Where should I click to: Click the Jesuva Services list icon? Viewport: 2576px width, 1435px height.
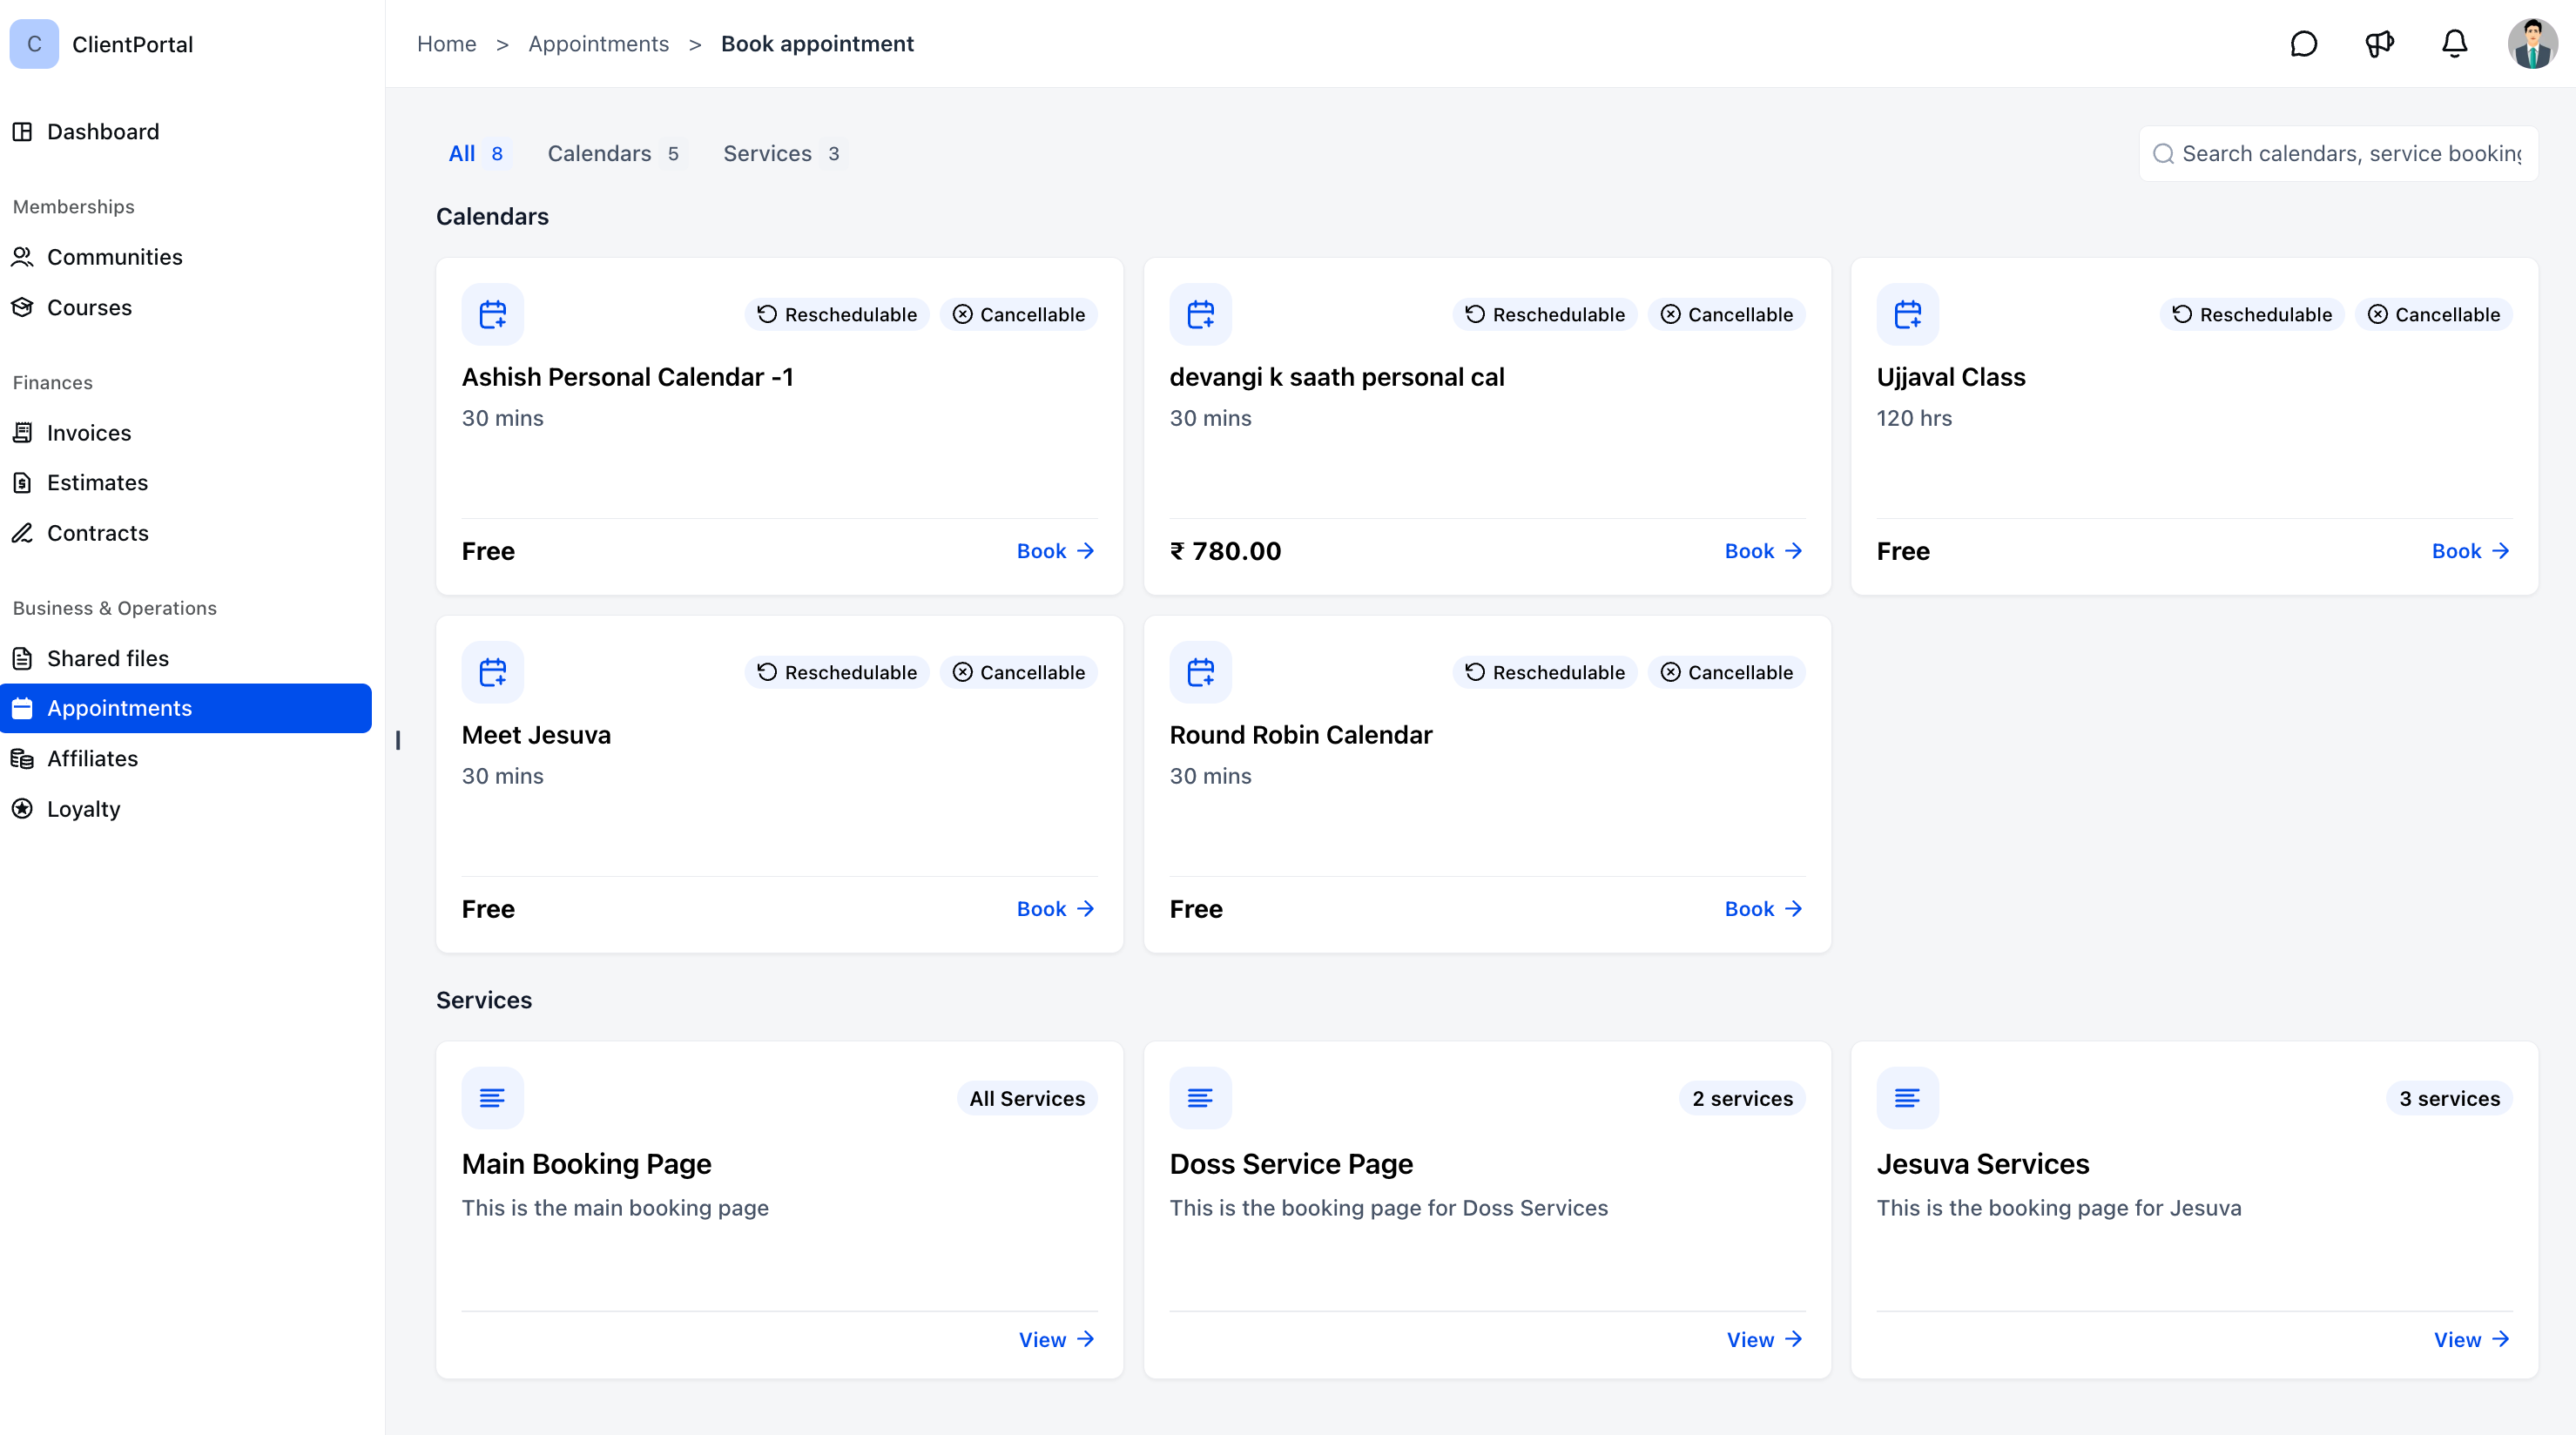click(x=1907, y=1098)
